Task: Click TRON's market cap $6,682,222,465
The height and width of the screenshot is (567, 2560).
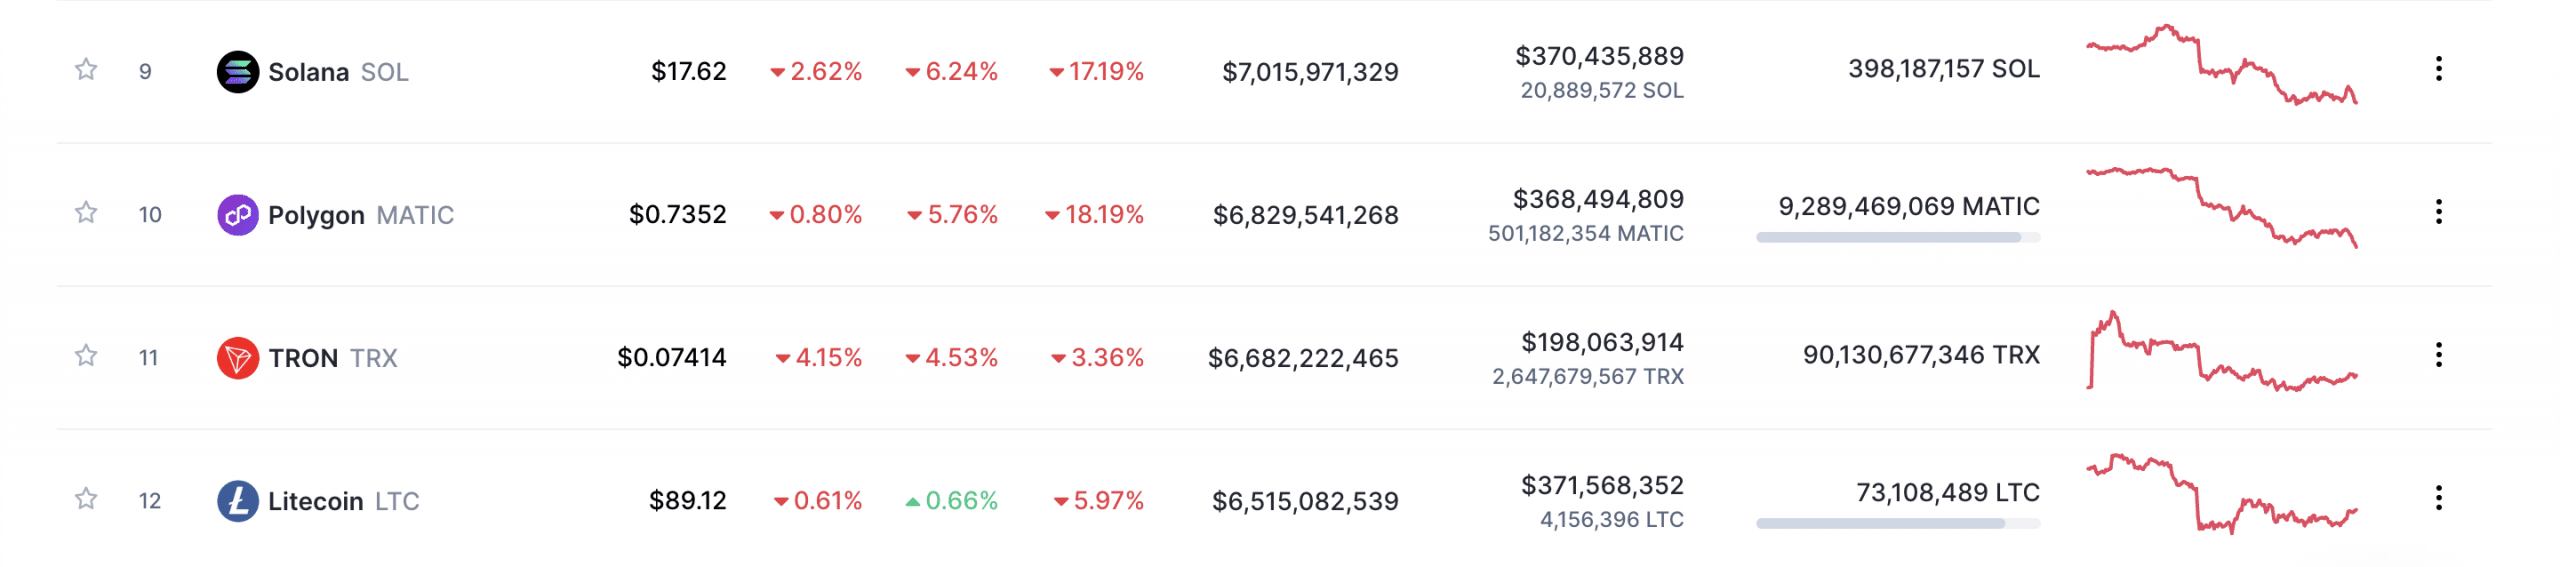Action: click(x=1303, y=358)
